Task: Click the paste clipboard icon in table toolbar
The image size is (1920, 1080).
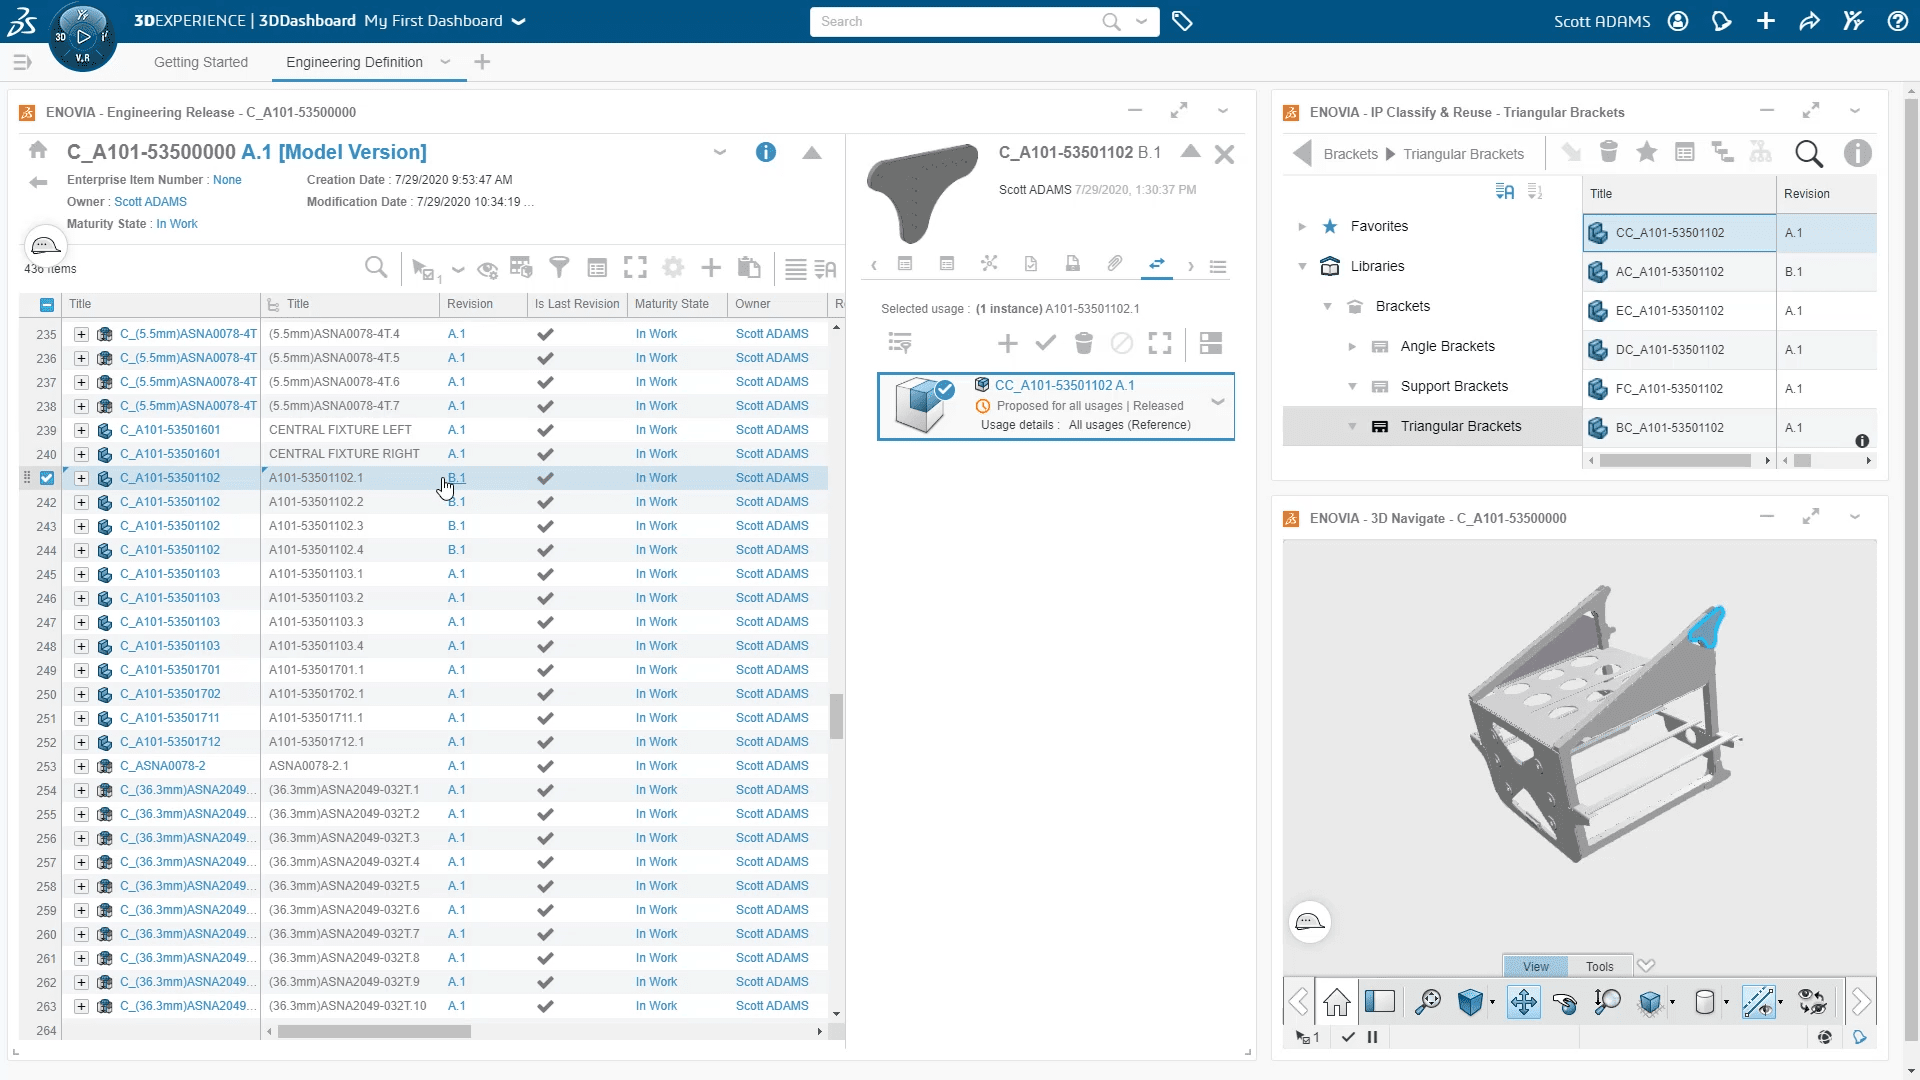Action: pos(749,267)
